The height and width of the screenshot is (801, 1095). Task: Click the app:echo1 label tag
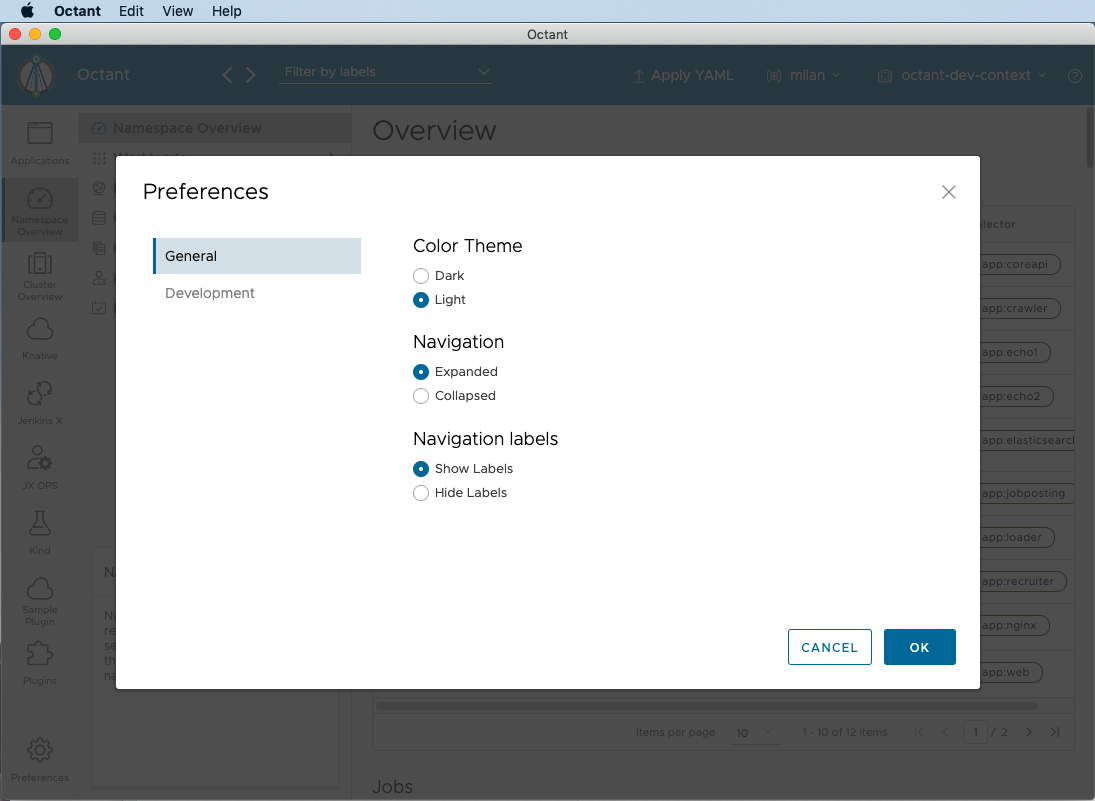coord(1015,353)
